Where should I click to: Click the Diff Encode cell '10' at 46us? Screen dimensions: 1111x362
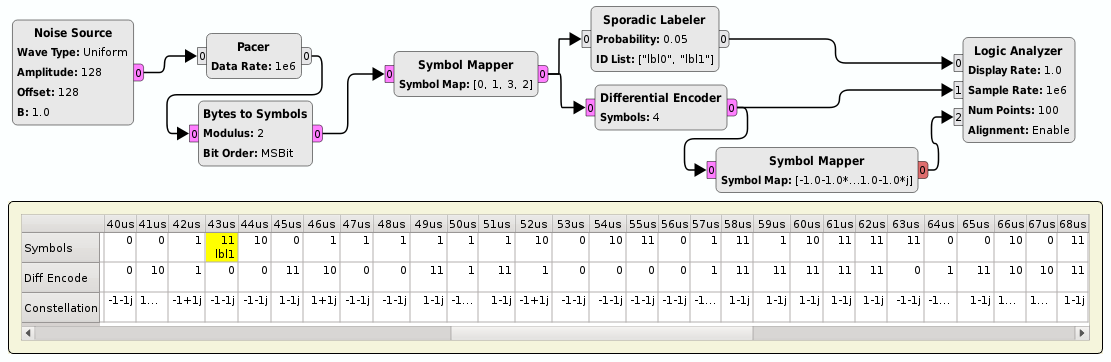(x=322, y=278)
